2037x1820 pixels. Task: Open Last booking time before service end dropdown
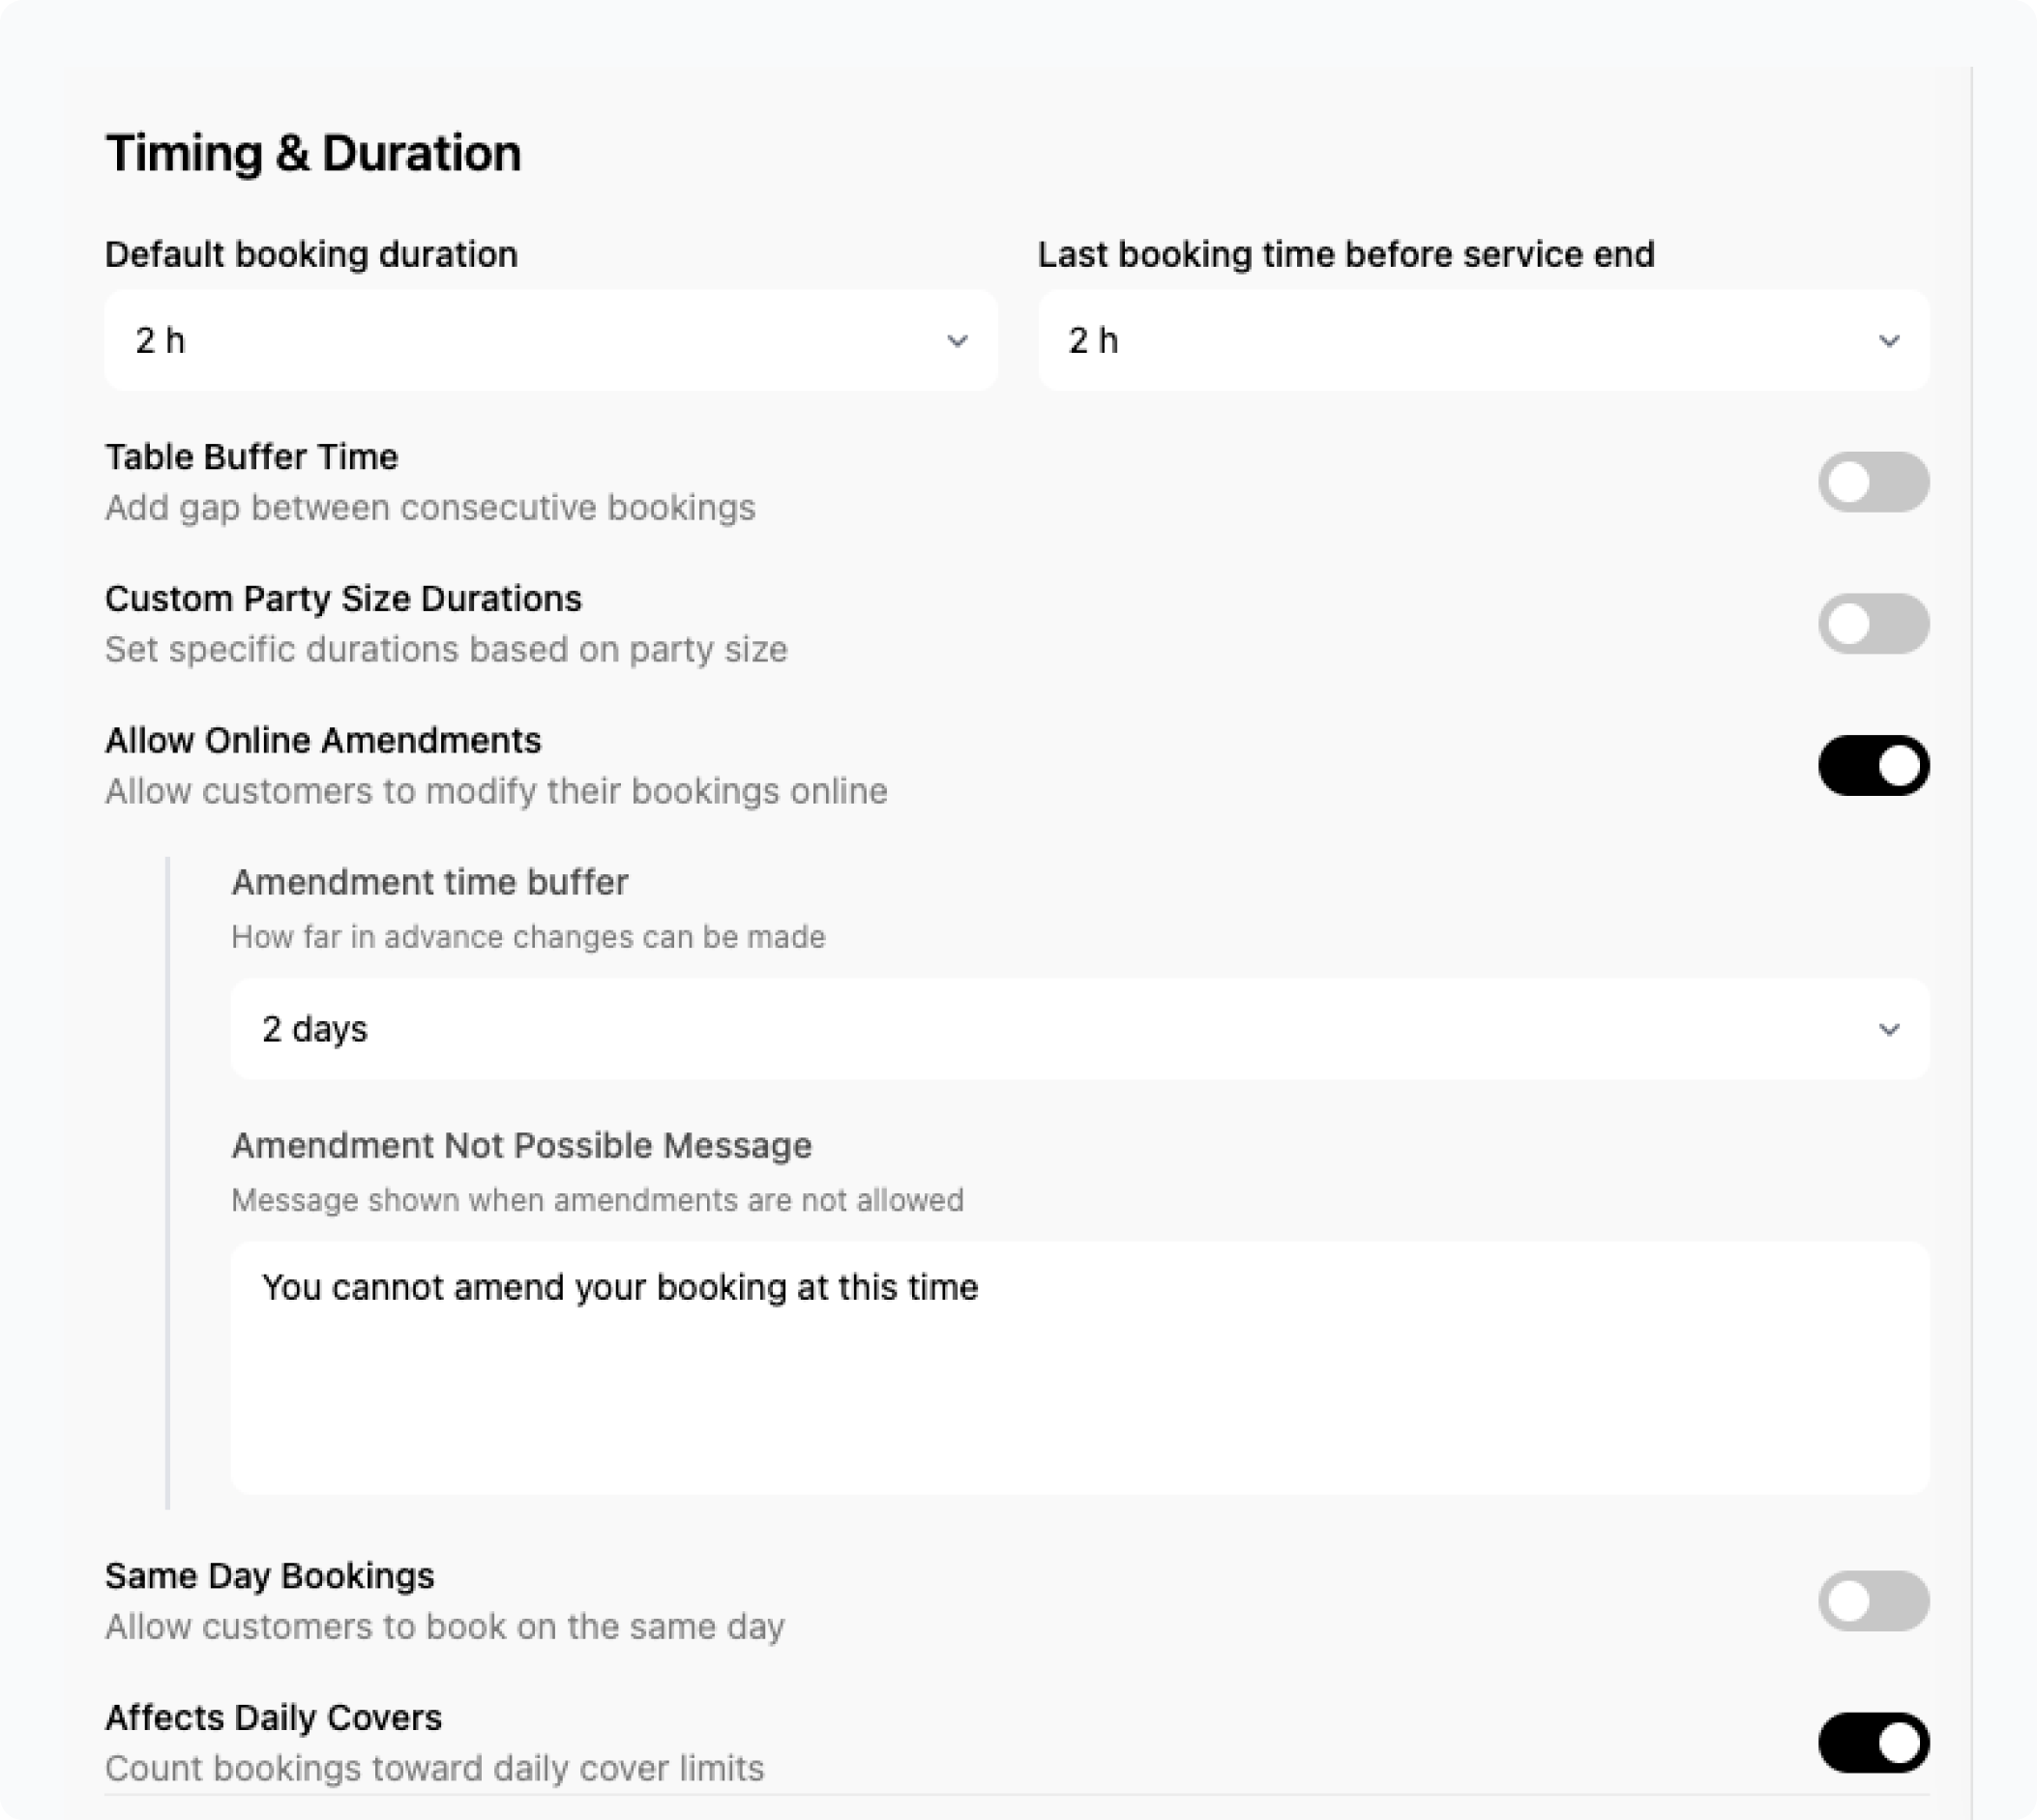(1482, 341)
